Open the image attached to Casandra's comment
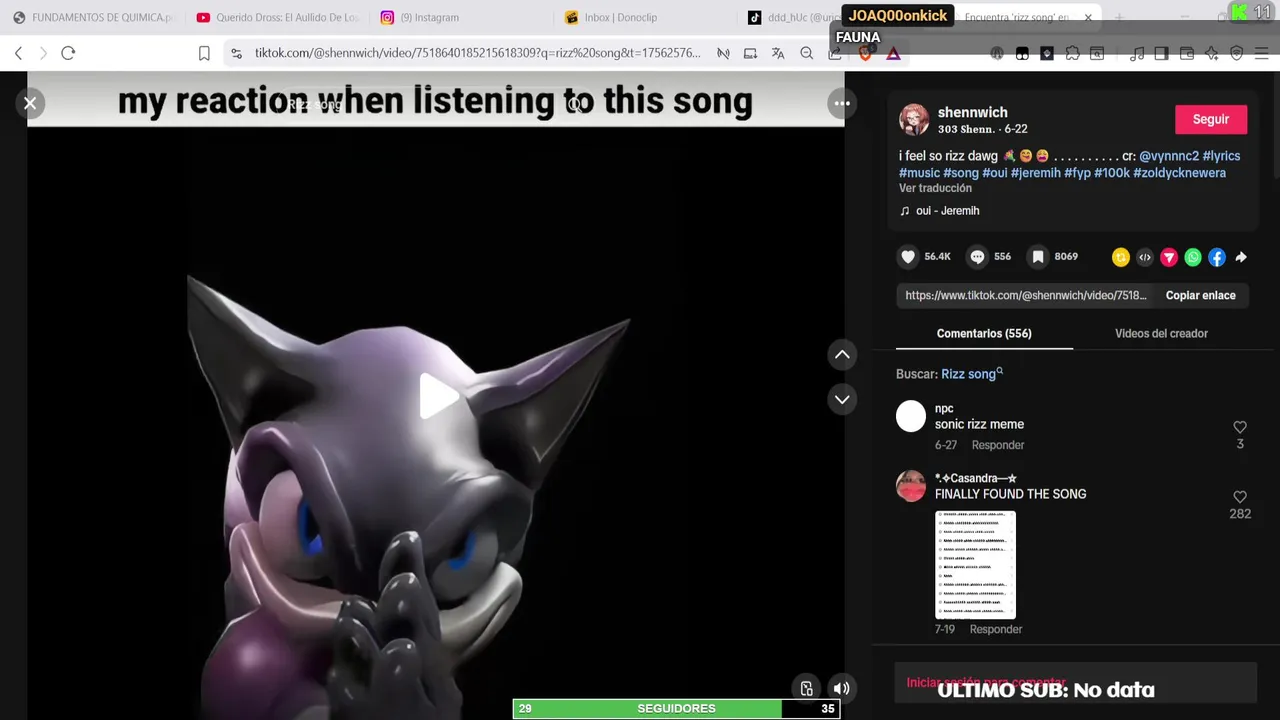This screenshot has width=1280, height=720. pos(975,565)
